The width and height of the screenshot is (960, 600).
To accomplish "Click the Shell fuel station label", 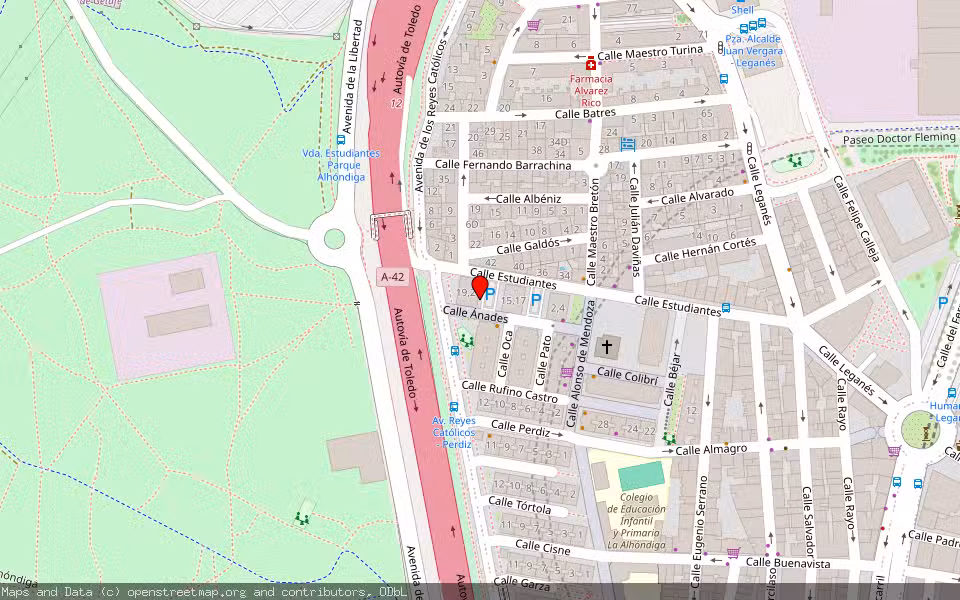I will tap(742, 10).
